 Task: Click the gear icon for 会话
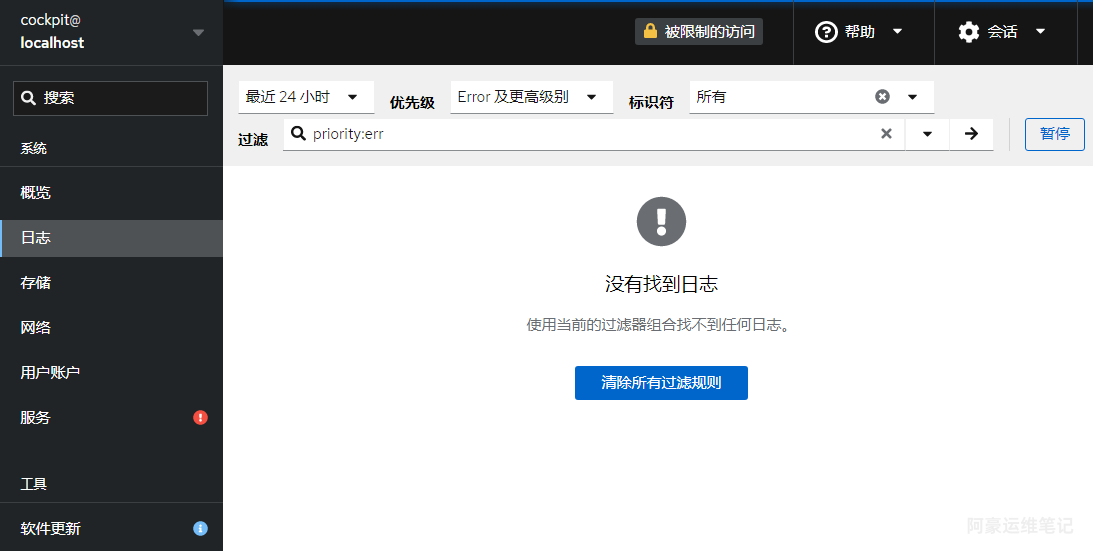click(968, 32)
